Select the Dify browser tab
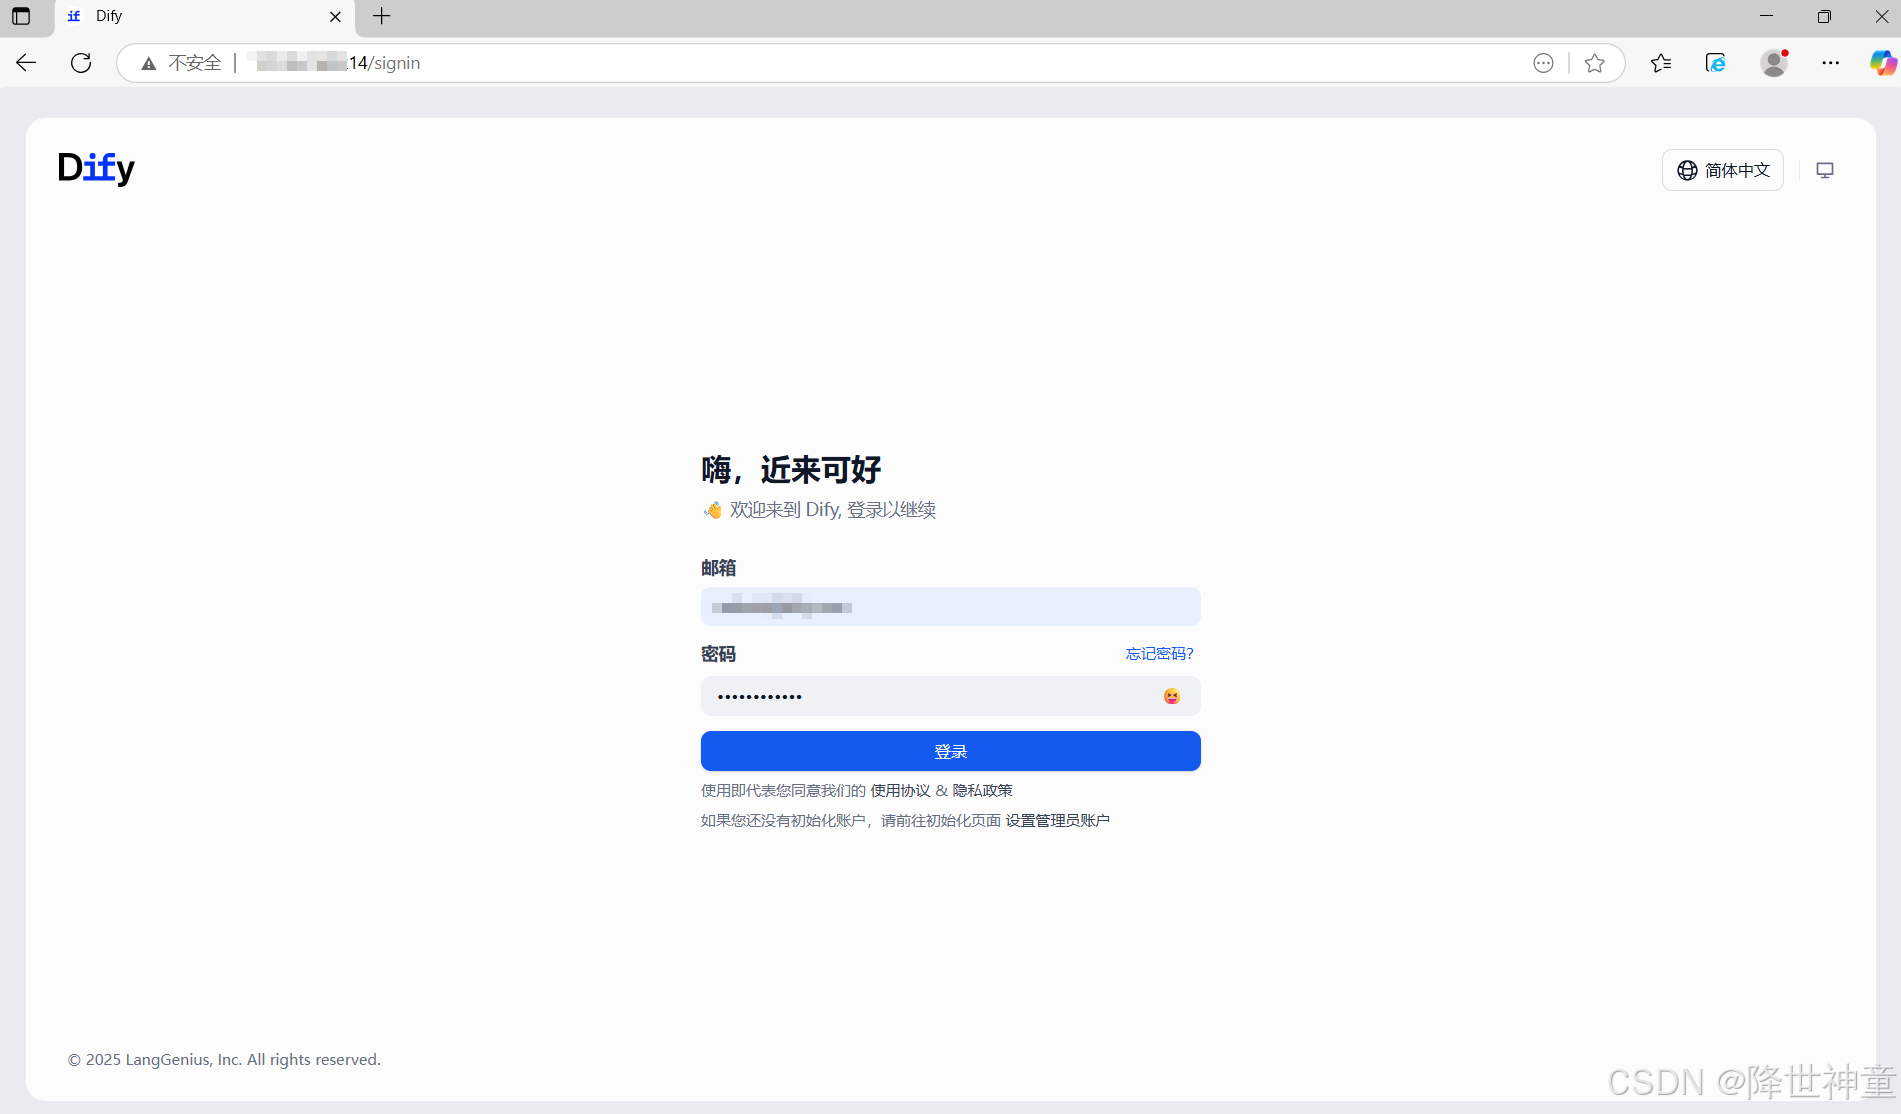The width and height of the screenshot is (1901, 1114). click(x=180, y=16)
